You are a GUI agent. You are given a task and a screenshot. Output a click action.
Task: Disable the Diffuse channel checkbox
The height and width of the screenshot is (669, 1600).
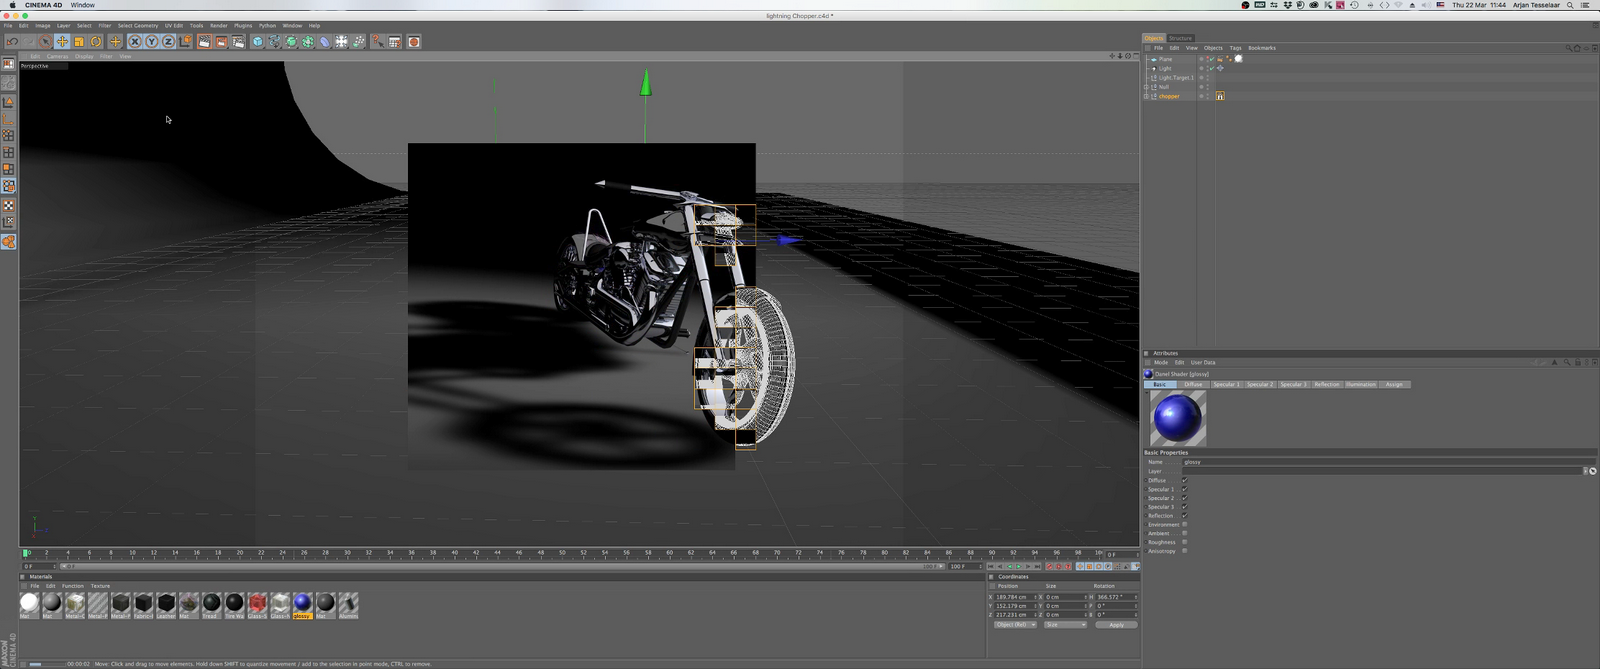coord(1184,480)
